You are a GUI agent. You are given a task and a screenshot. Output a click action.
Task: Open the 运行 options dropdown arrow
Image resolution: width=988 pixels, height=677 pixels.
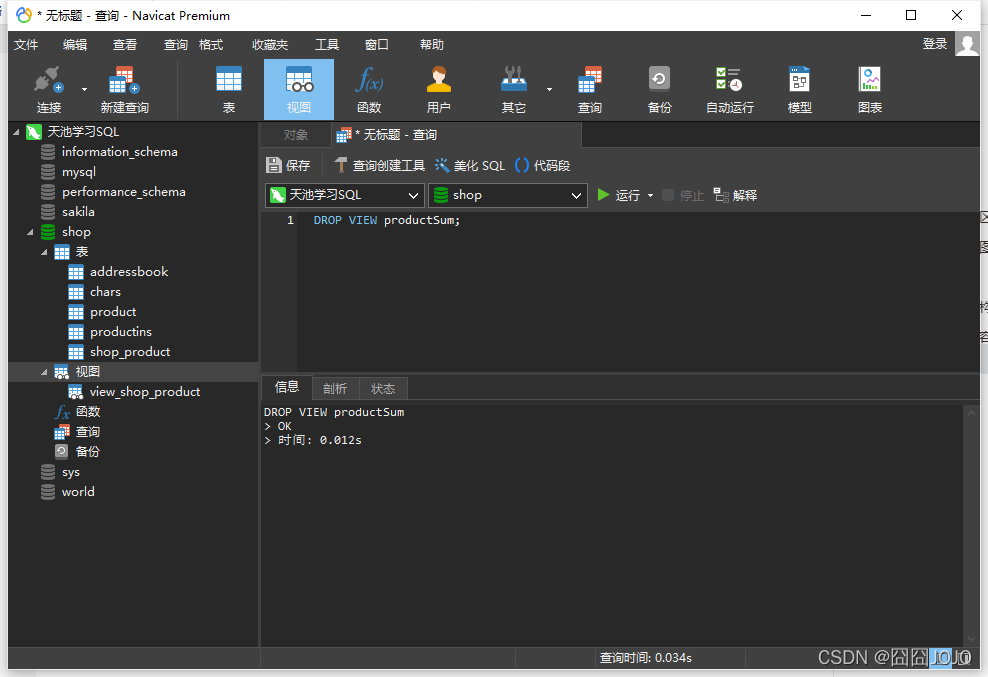point(650,195)
